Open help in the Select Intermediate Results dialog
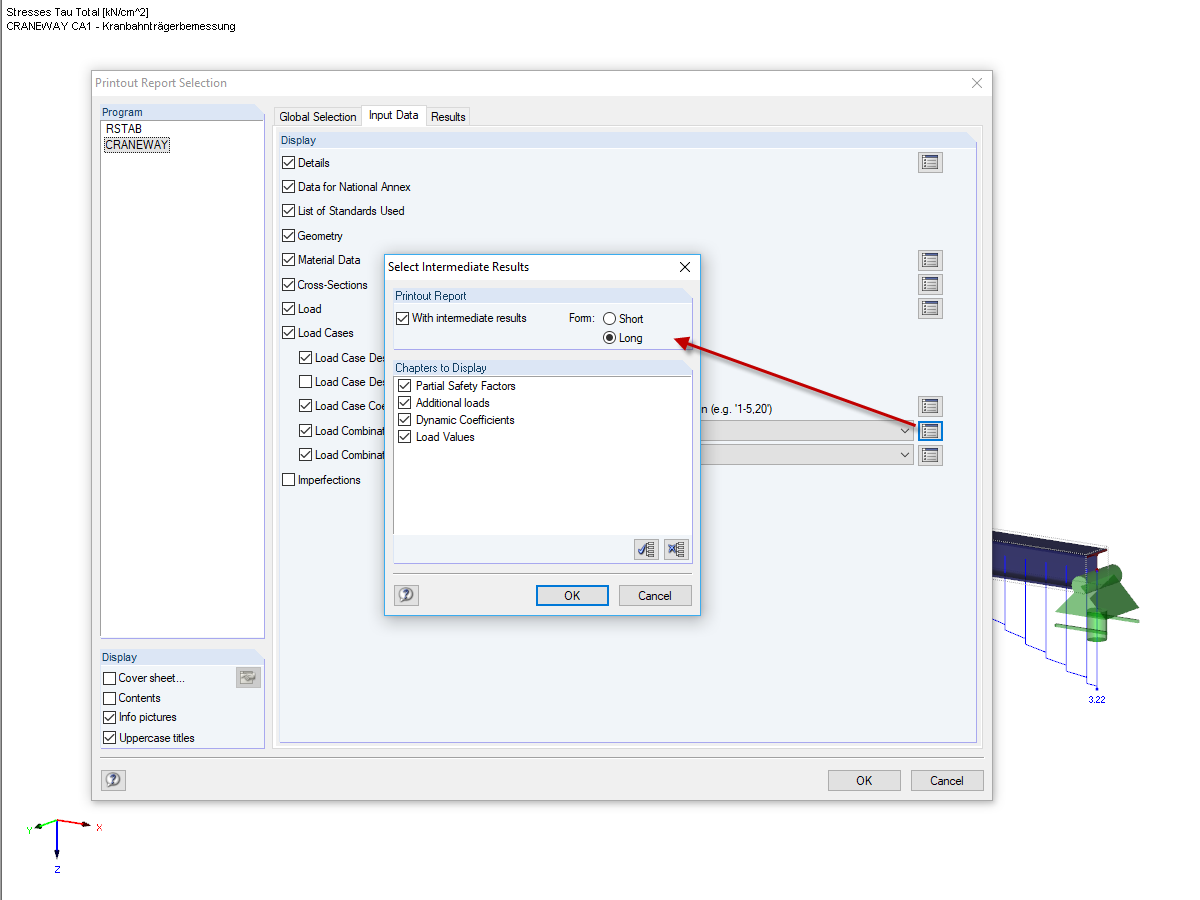The width and height of the screenshot is (1200, 900). pos(405,594)
